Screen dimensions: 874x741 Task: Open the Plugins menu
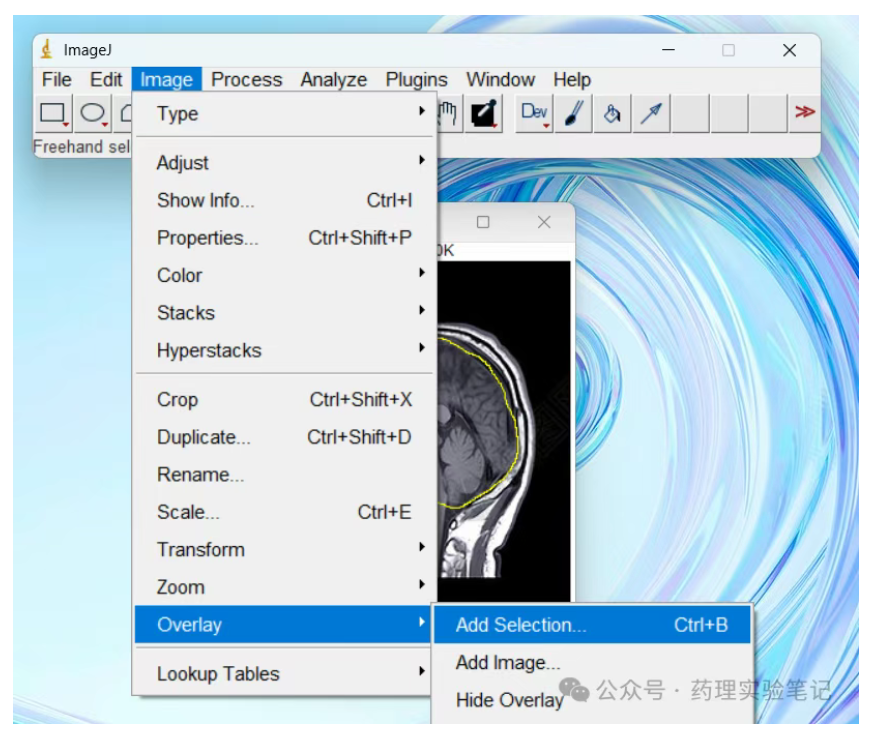click(x=416, y=80)
